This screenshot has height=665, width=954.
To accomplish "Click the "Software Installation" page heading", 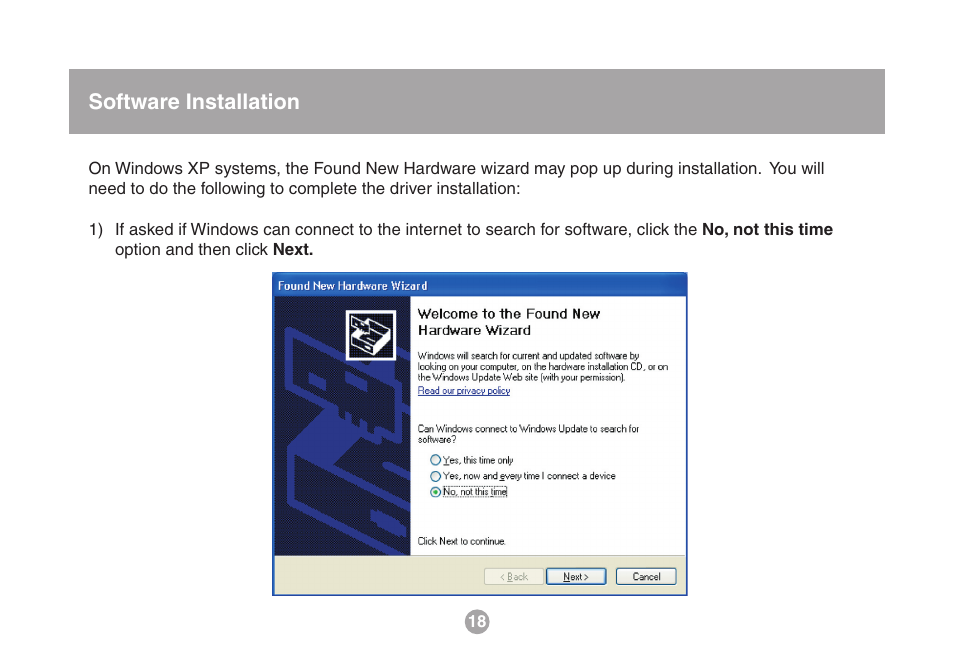I will [194, 102].
